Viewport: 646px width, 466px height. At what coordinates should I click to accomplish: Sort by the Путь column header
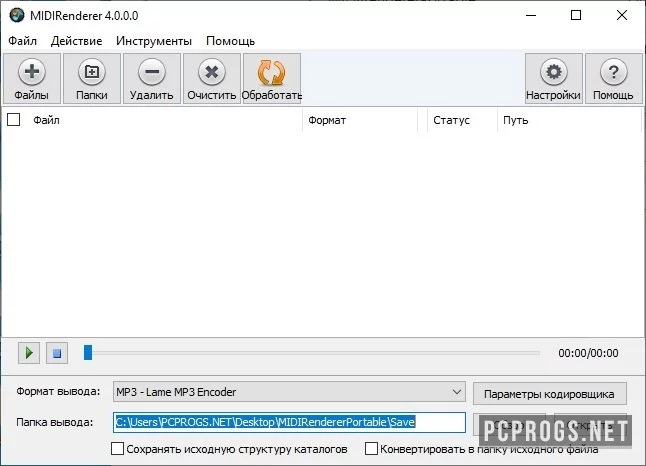pos(569,120)
